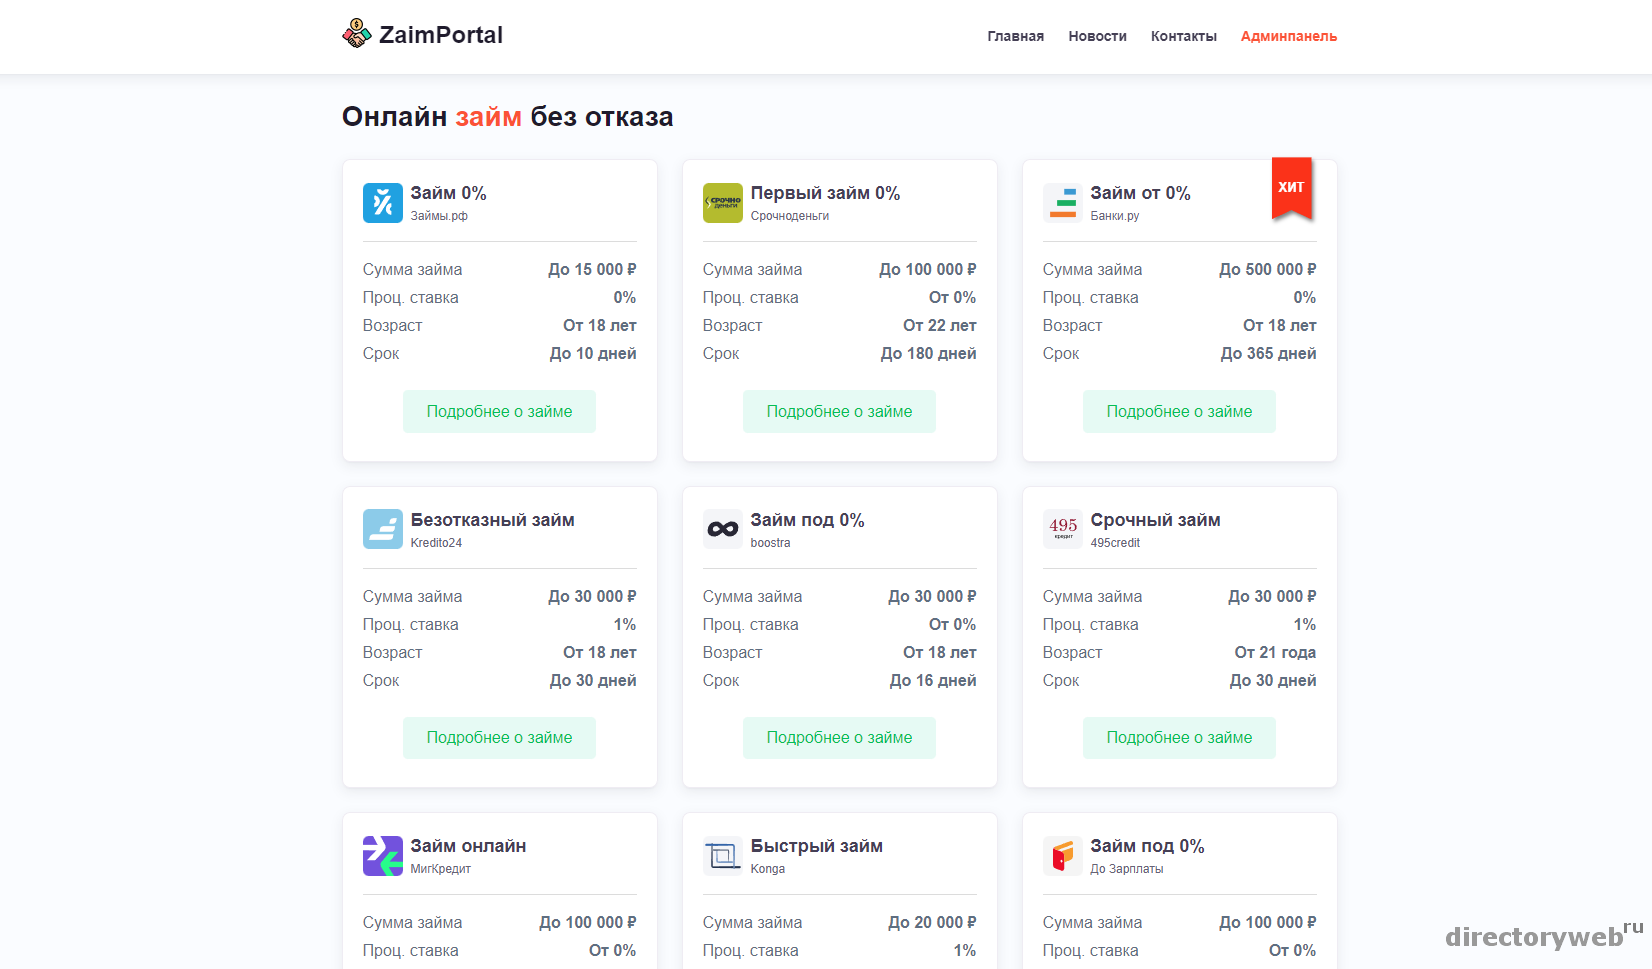Go to the Контакты menu item
The width and height of the screenshot is (1652, 969).
pyautogui.click(x=1184, y=36)
